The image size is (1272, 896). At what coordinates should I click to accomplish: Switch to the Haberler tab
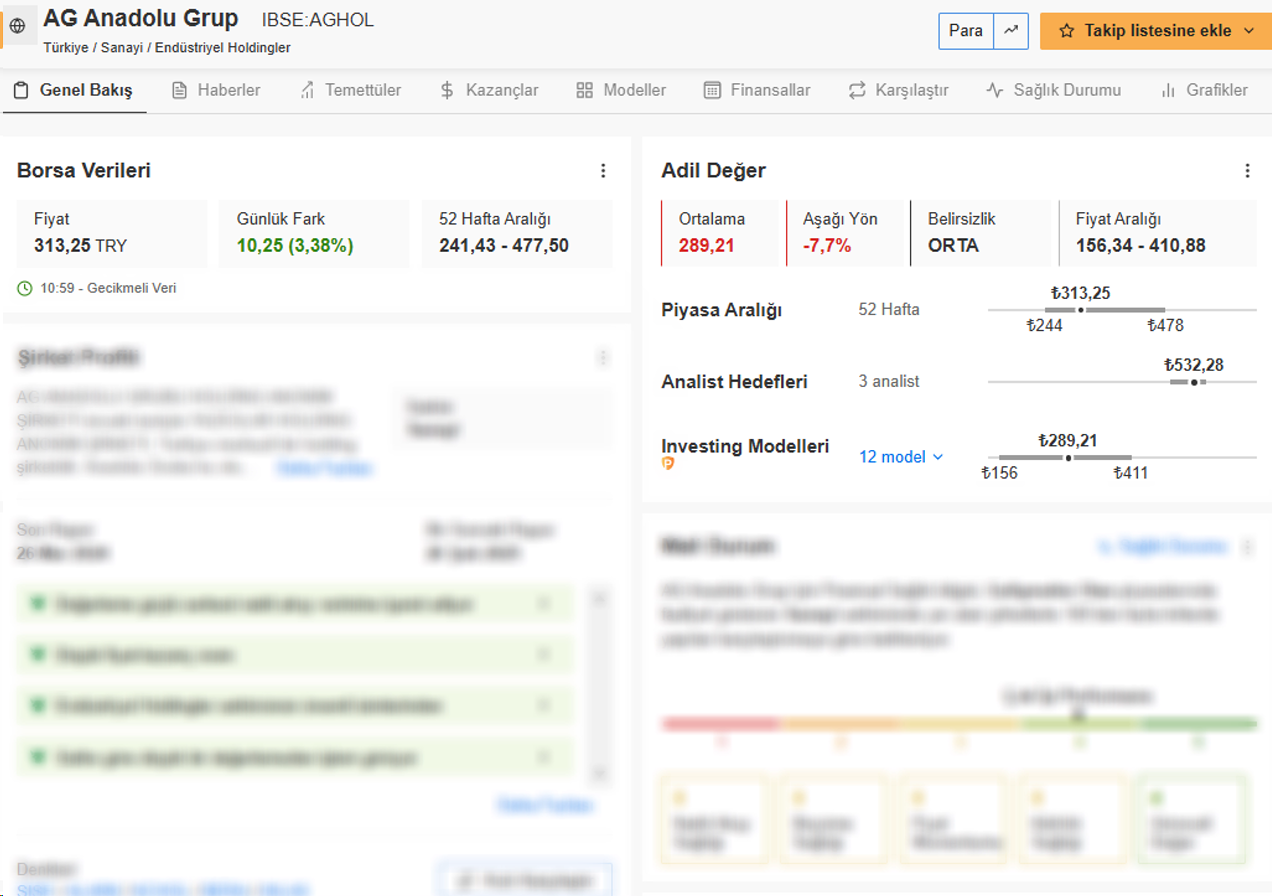click(x=216, y=90)
